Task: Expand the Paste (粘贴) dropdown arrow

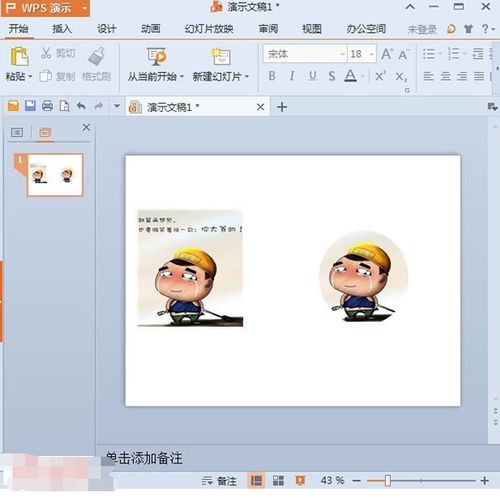Action: coord(30,77)
